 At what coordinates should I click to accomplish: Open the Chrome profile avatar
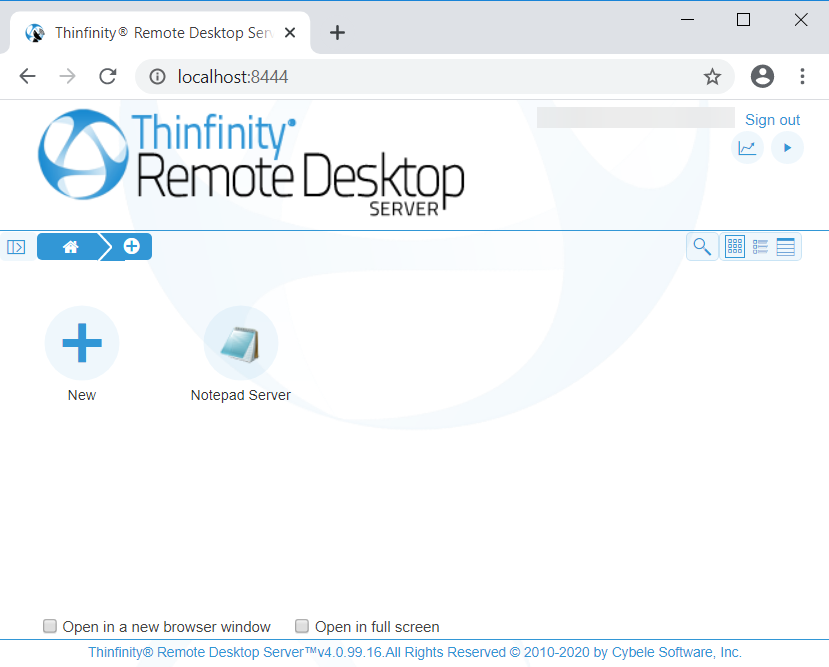point(762,77)
